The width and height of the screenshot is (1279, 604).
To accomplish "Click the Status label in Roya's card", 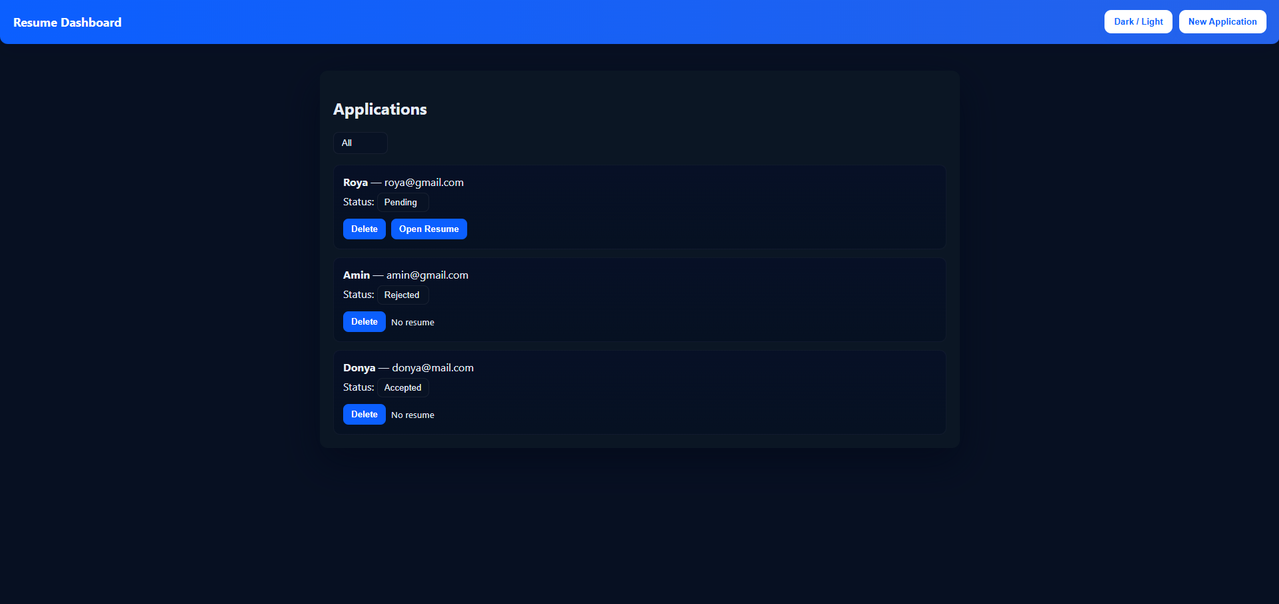I will tap(358, 202).
